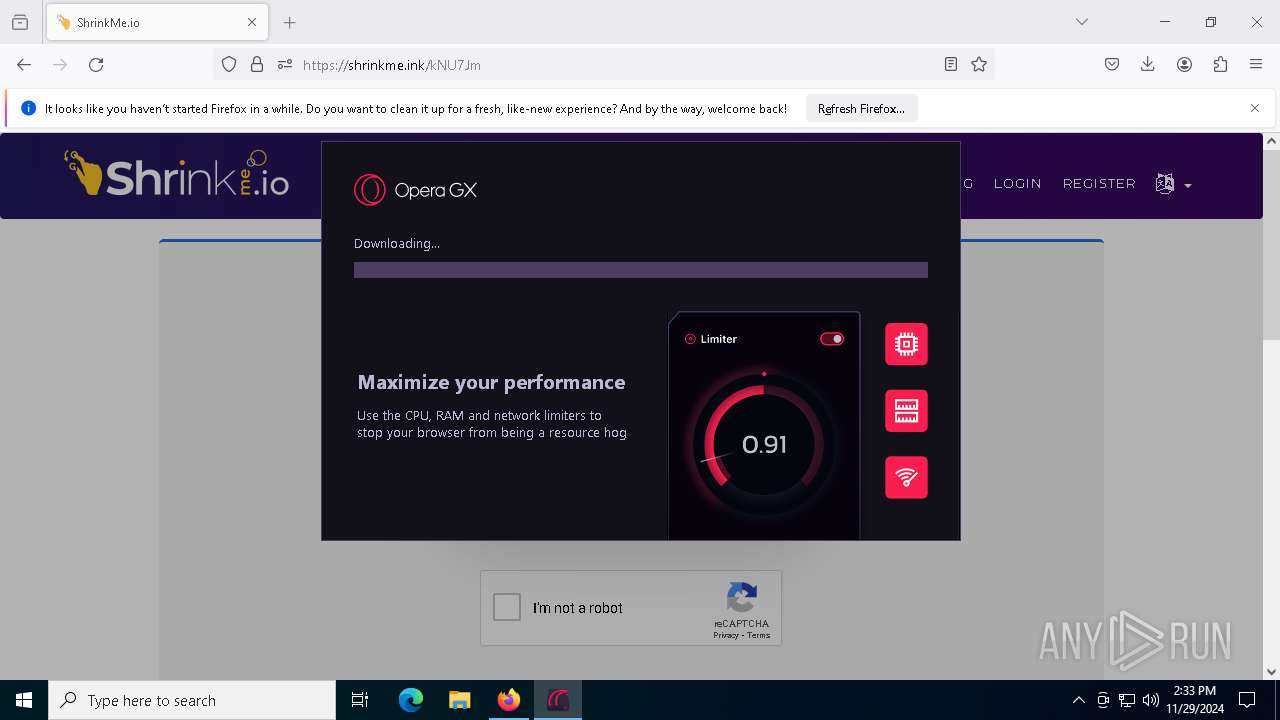This screenshot has width=1280, height=720.
Task: Open a new tab
Action: 290,22
